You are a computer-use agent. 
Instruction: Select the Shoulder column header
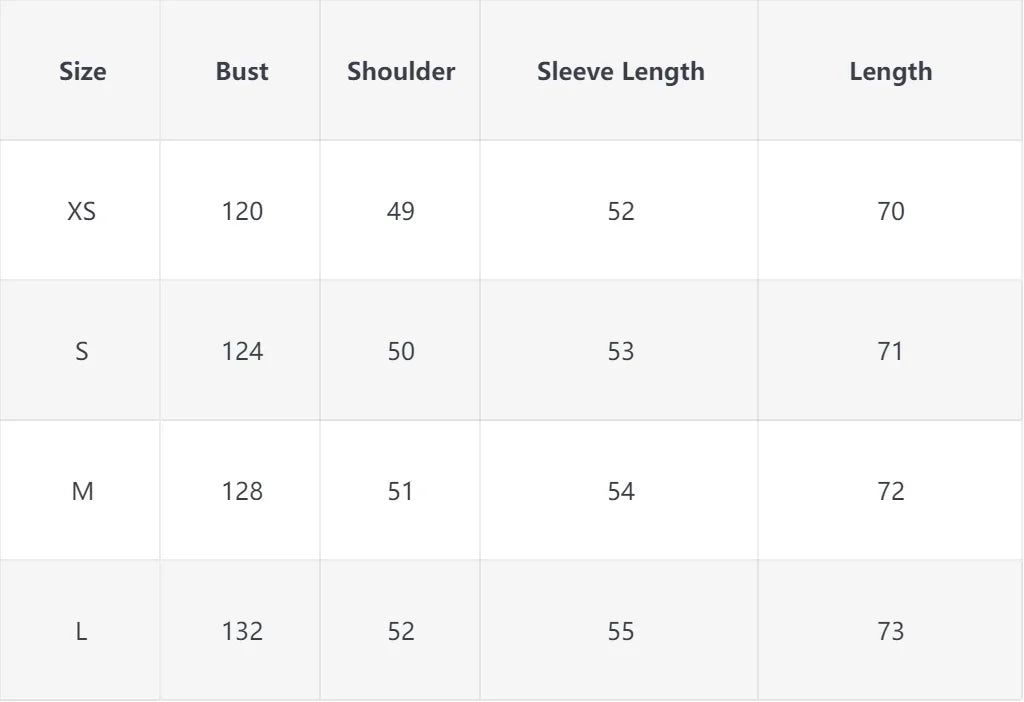(x=400, y=71)
